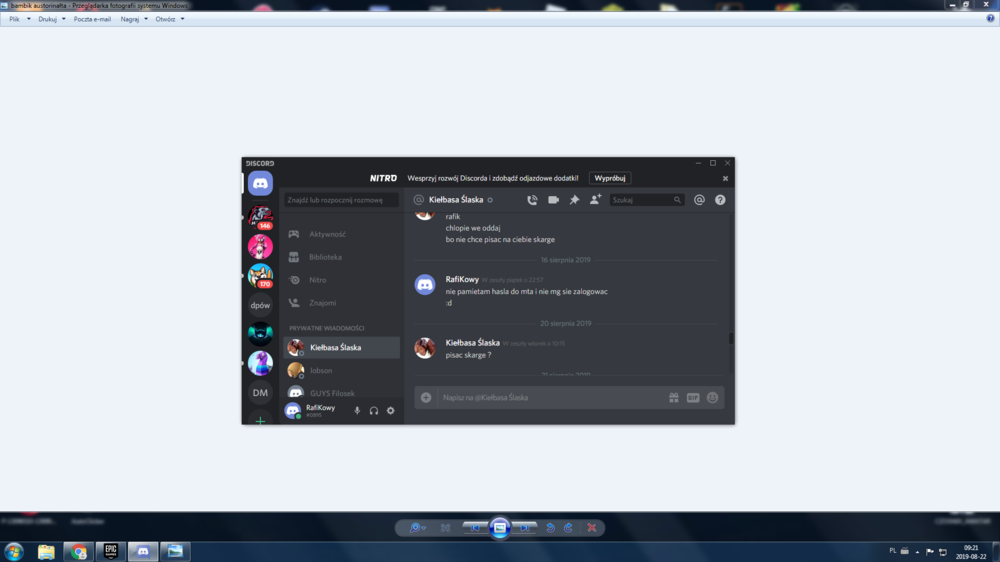Screen dimensions: 1000x562
Task: Open the DM server icon
Action: click(x=260, y=392)
